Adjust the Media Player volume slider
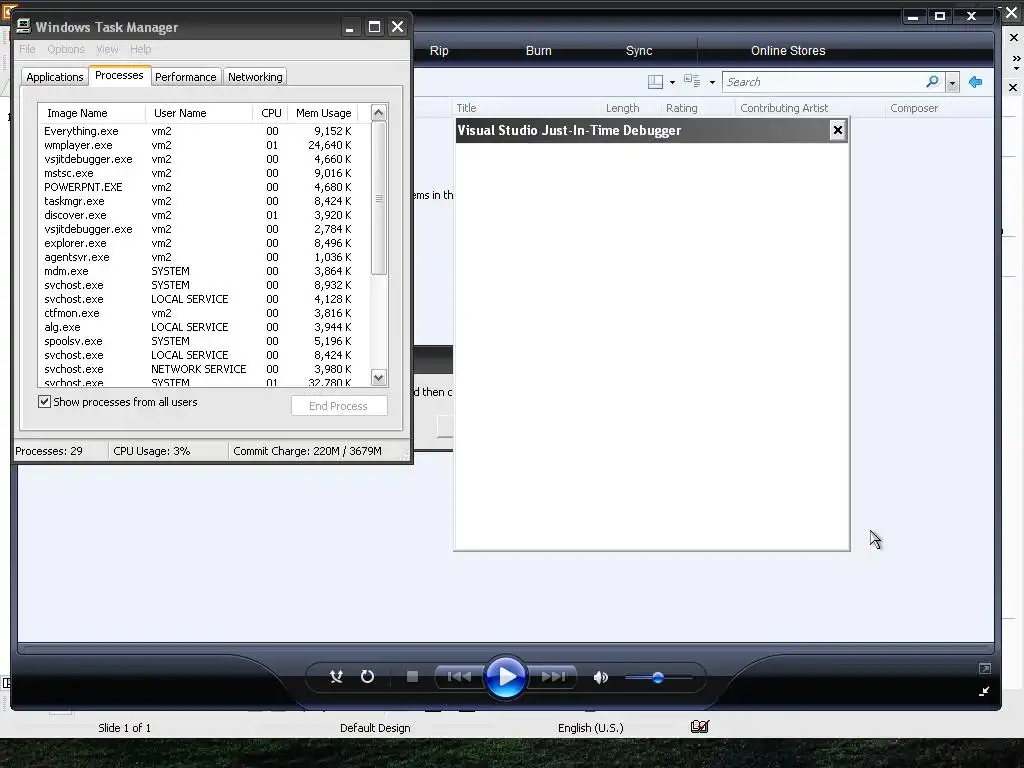Viewport: 1024px width, 768px height. tap(658, 677)
